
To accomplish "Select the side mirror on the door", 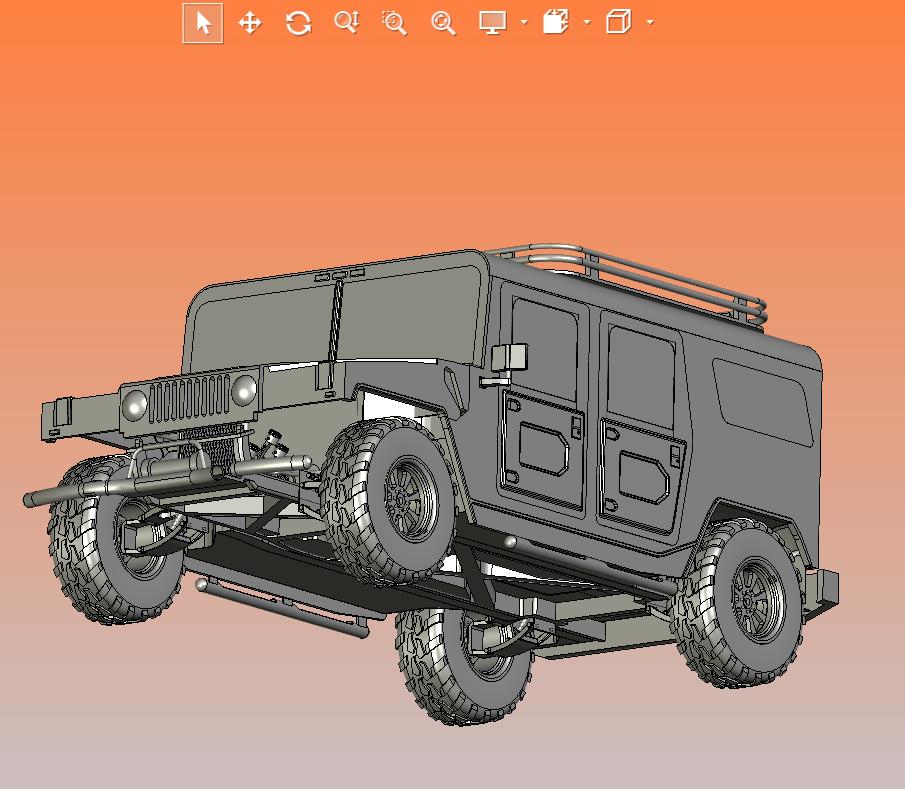I will click(x=510, y=358).
